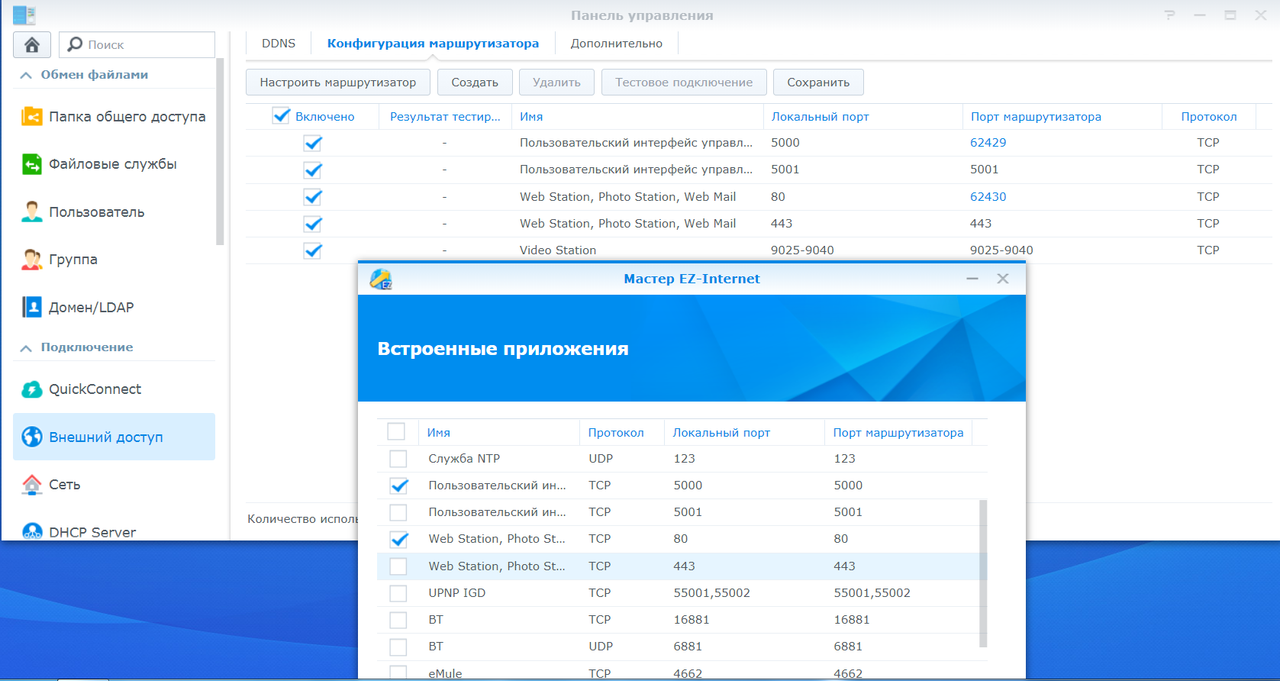
Task: Select the Group icon in sidebar
Action: point(32,259)
